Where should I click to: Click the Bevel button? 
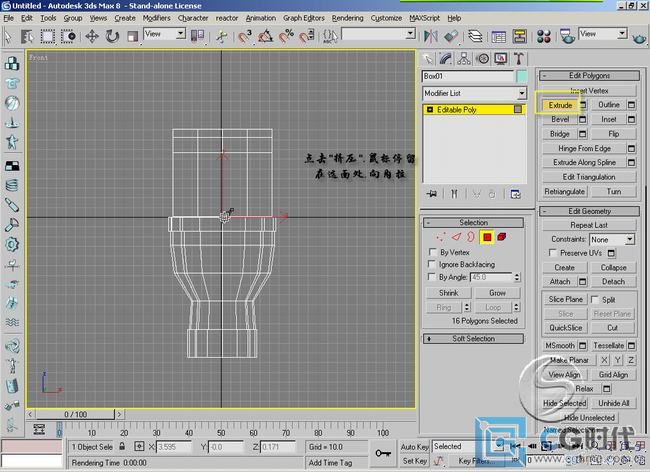[560, 119]
